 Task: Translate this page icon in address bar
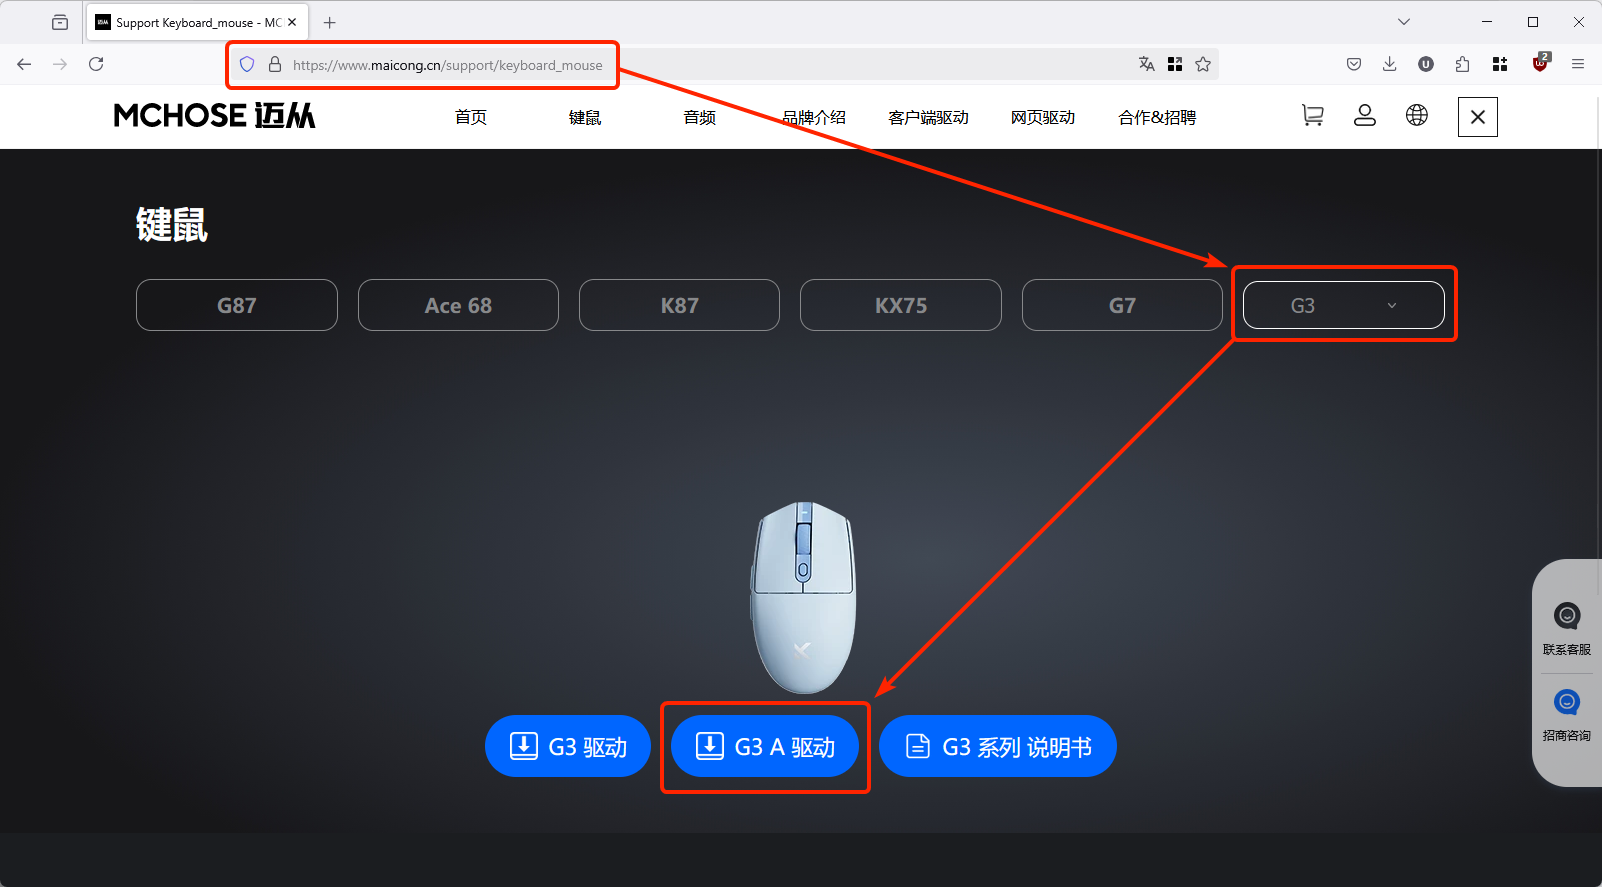[x=1147, y=64]
